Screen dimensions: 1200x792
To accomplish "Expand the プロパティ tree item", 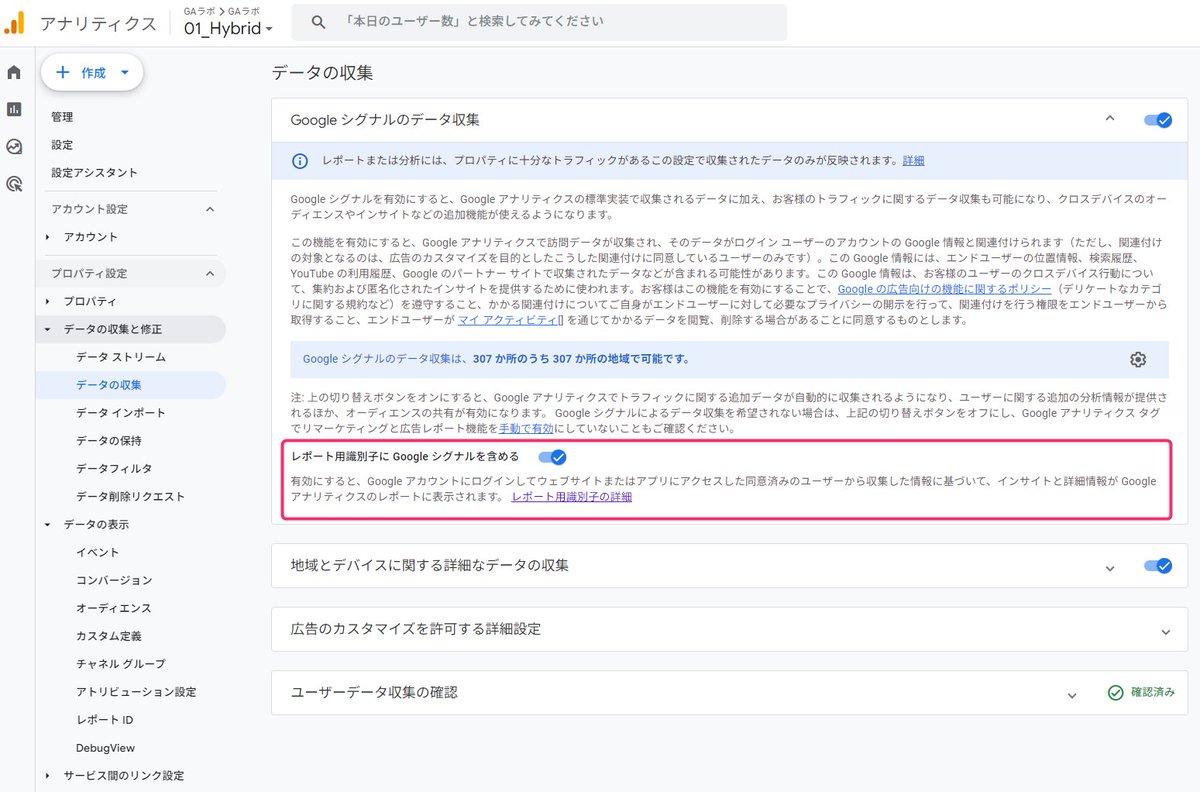I will tap(48, 301).
